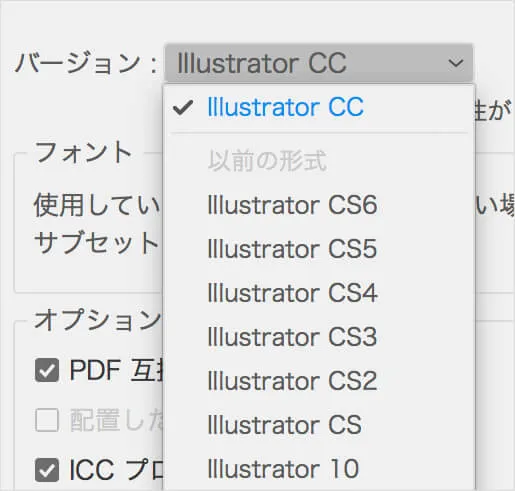Choose Illustrator CS2 from the version list

pos(319,381)
